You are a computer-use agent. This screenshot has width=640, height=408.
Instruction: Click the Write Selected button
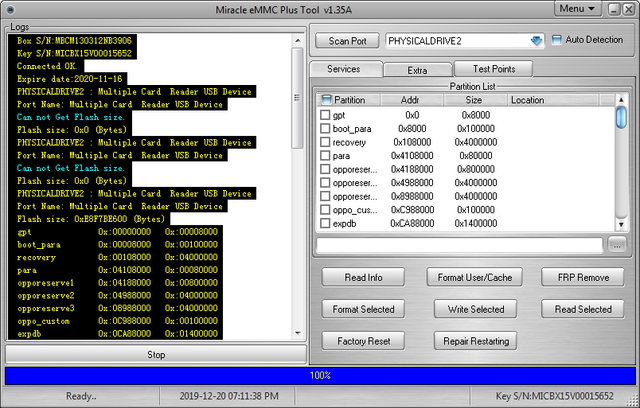pyautogui.click(x=476, y=309)
